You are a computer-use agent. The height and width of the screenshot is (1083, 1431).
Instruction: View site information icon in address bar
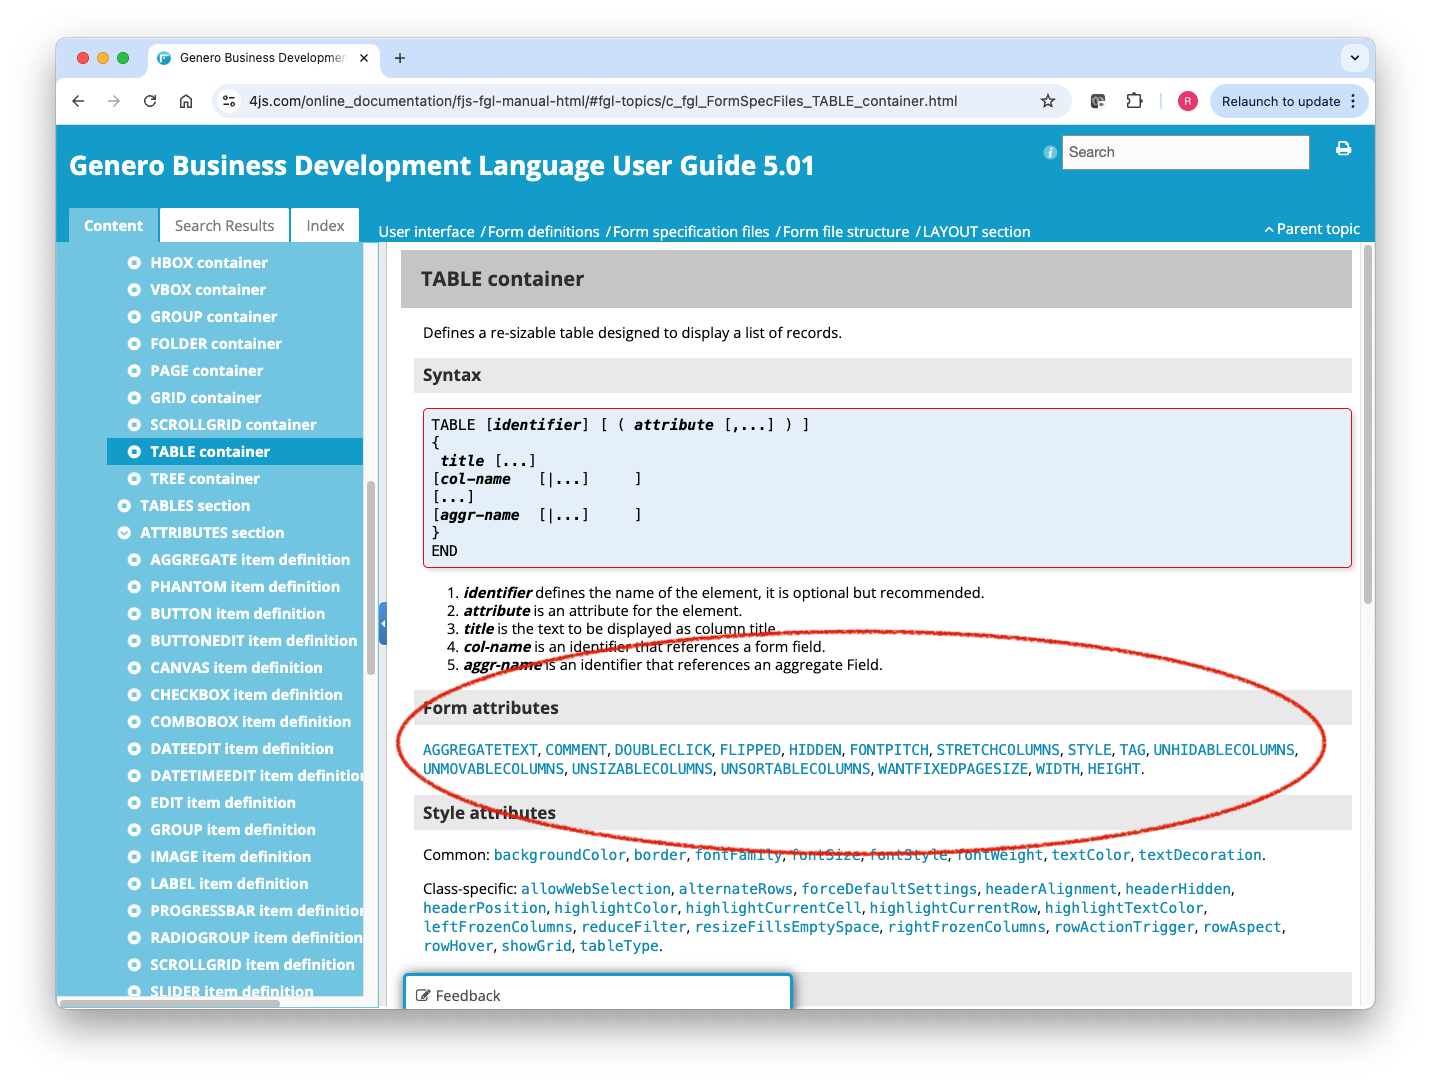[x=229, y=101]
